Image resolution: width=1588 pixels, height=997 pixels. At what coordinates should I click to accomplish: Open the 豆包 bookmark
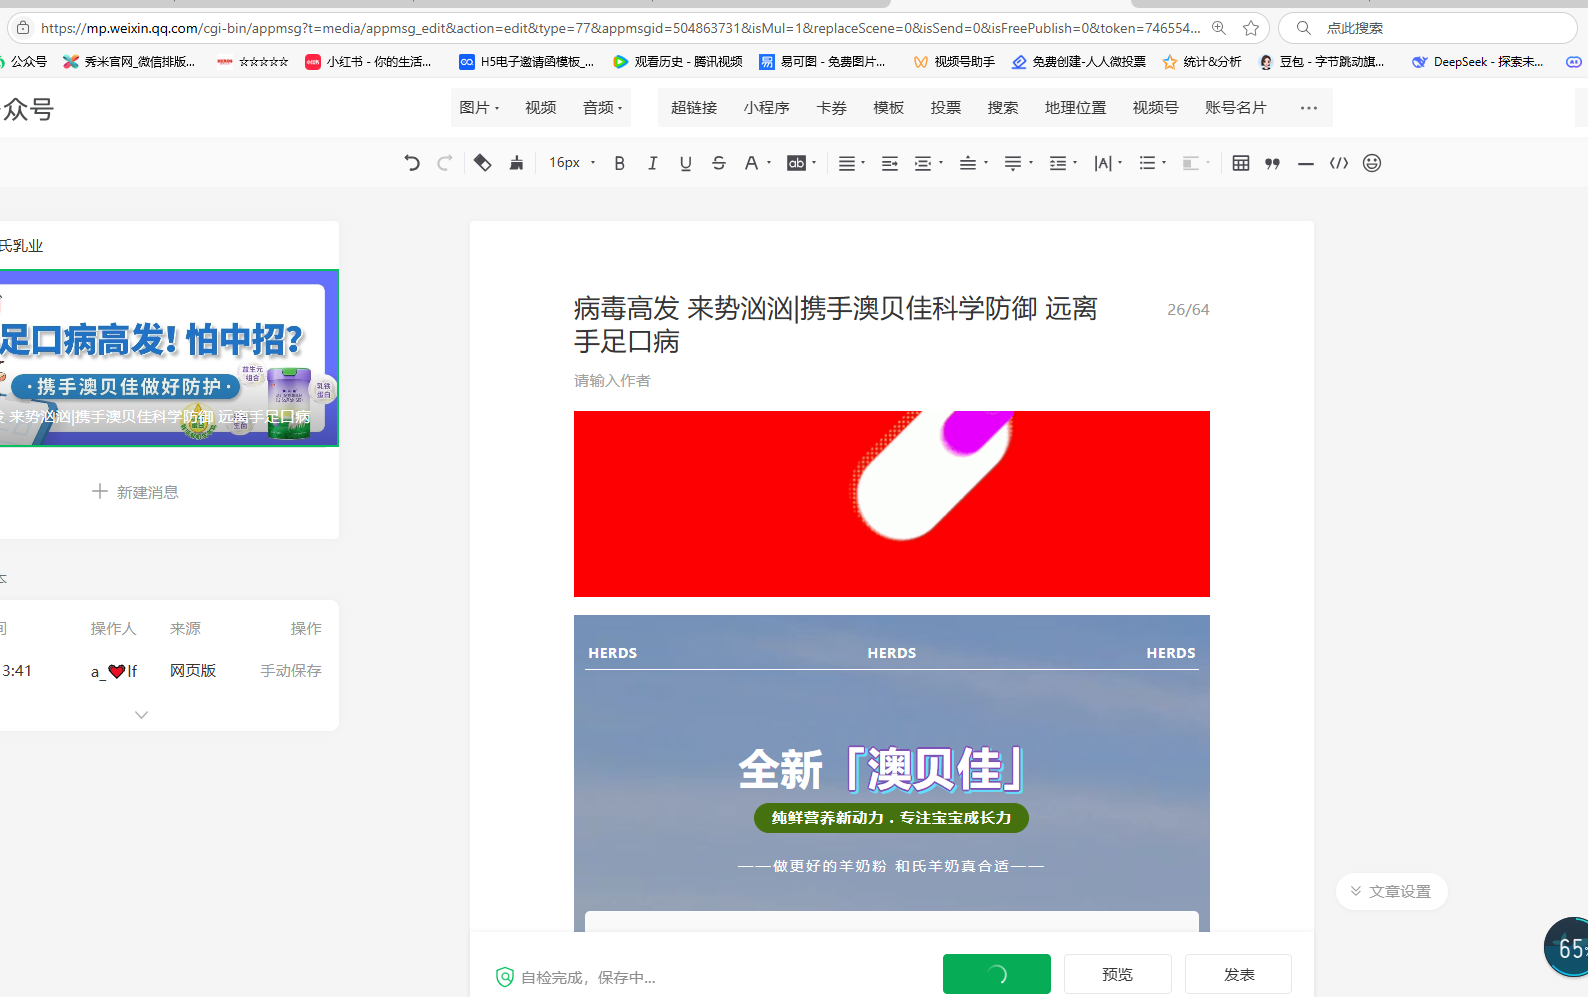(1322, 62)
